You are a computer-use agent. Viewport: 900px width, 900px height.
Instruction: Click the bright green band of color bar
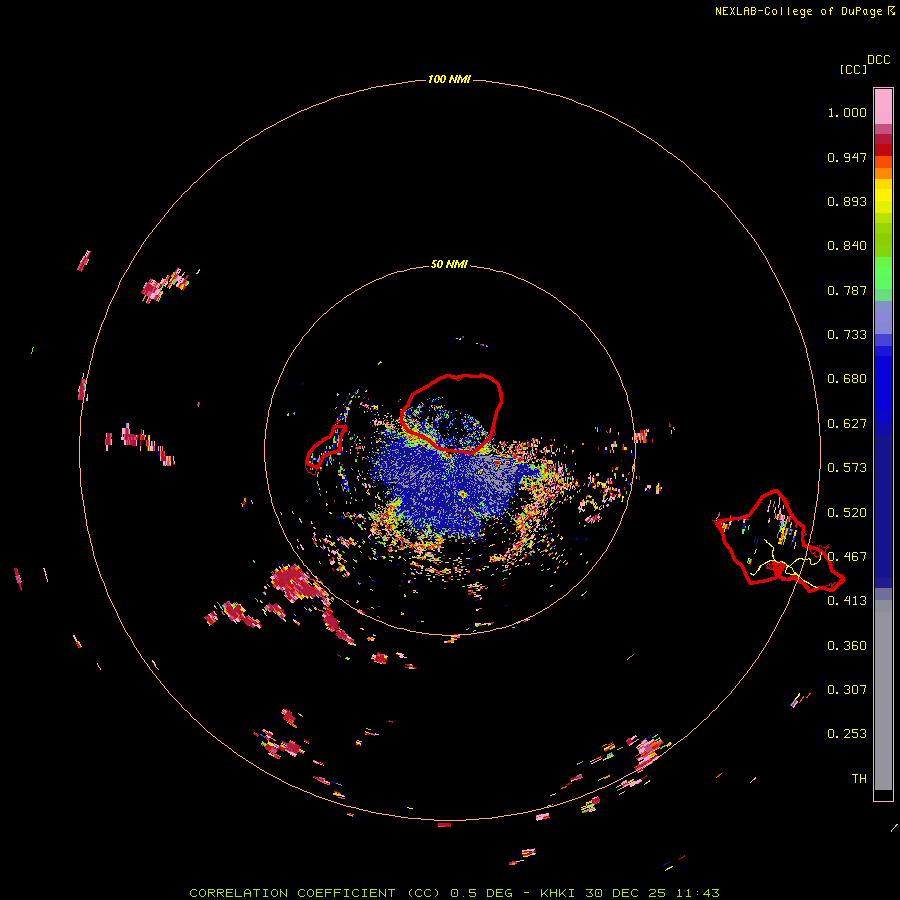click(883, 273)
